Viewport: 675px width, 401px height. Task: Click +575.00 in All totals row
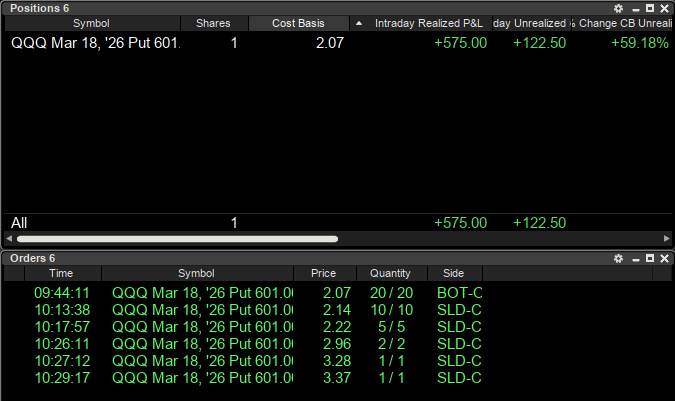pos(460,223)
